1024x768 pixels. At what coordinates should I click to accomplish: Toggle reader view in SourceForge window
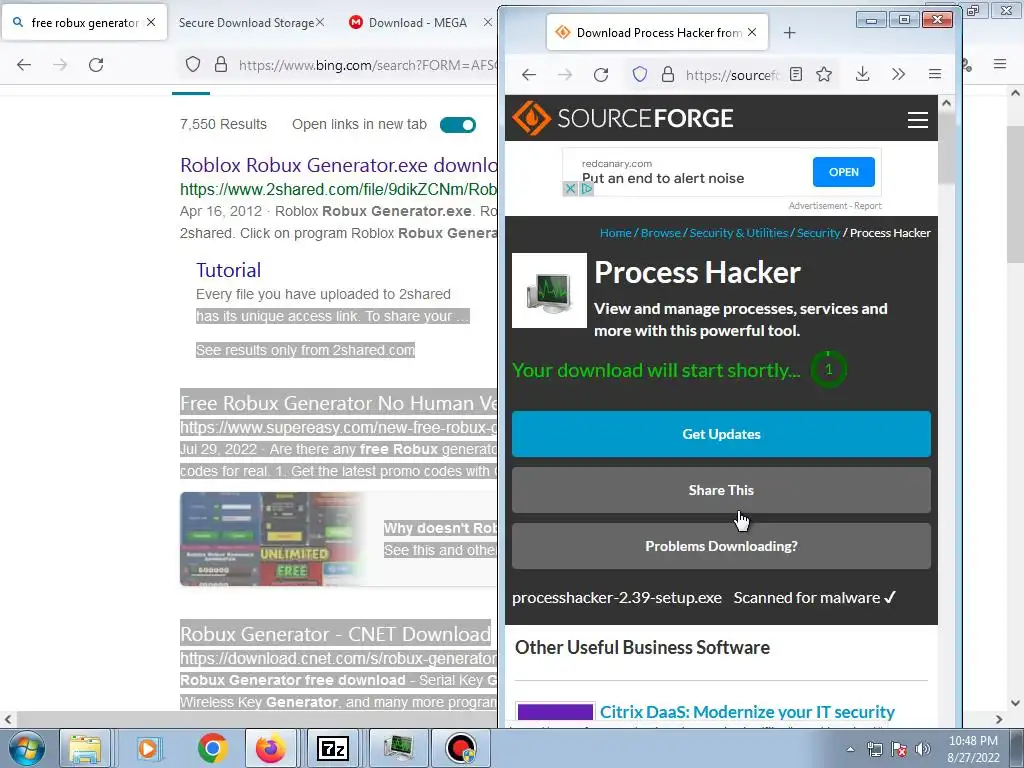tap(795, 74)
